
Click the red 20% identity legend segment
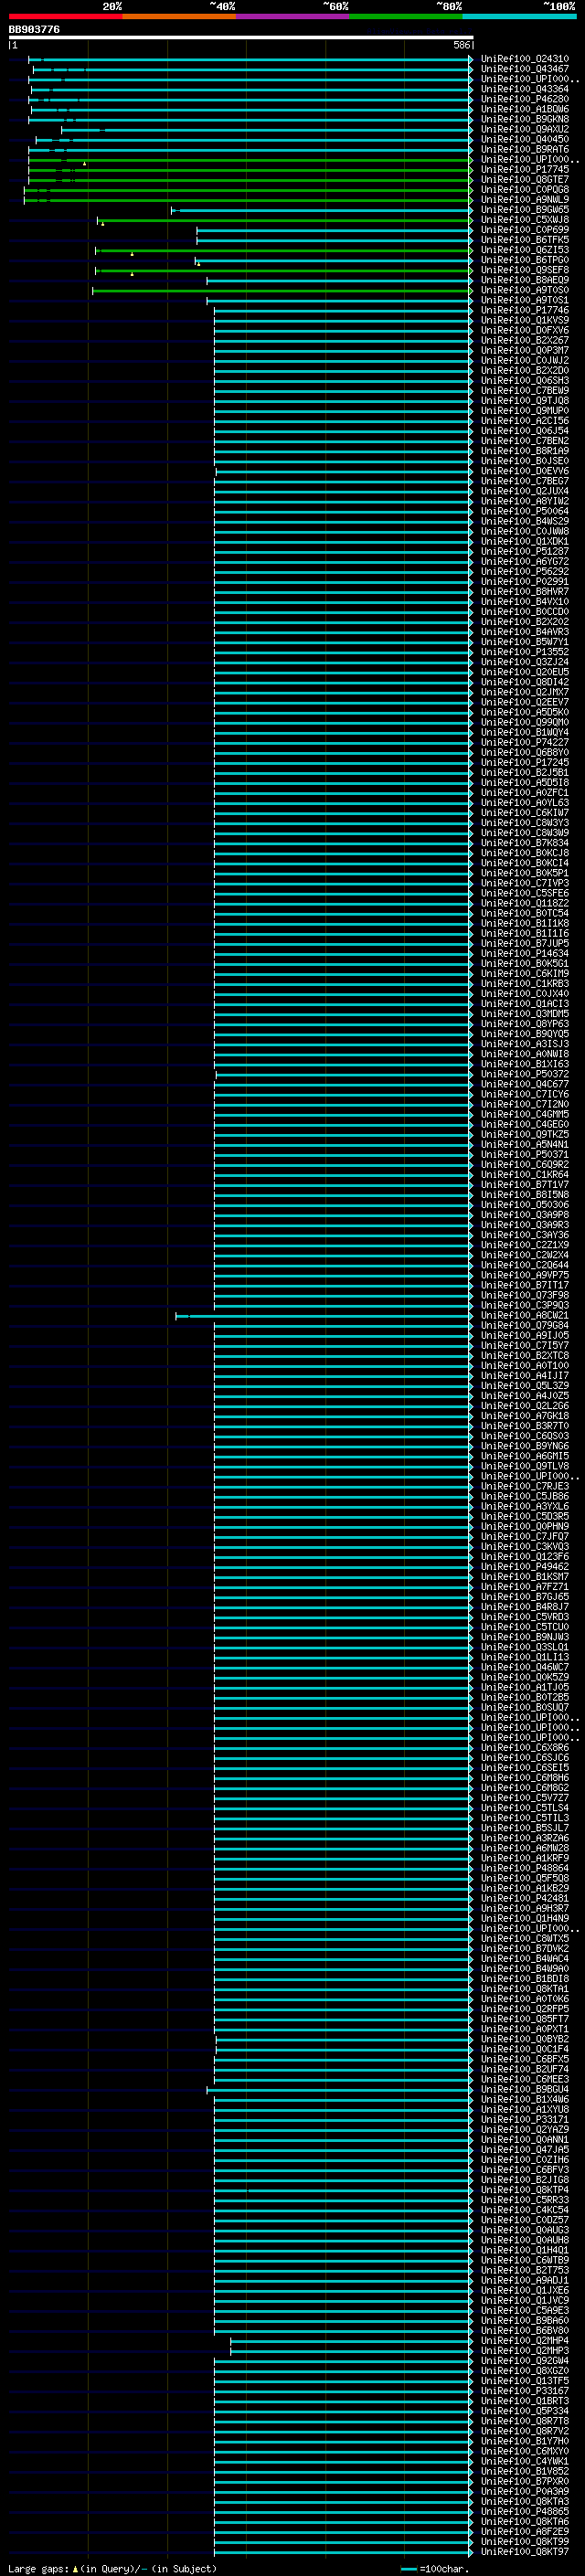[65, 16]
